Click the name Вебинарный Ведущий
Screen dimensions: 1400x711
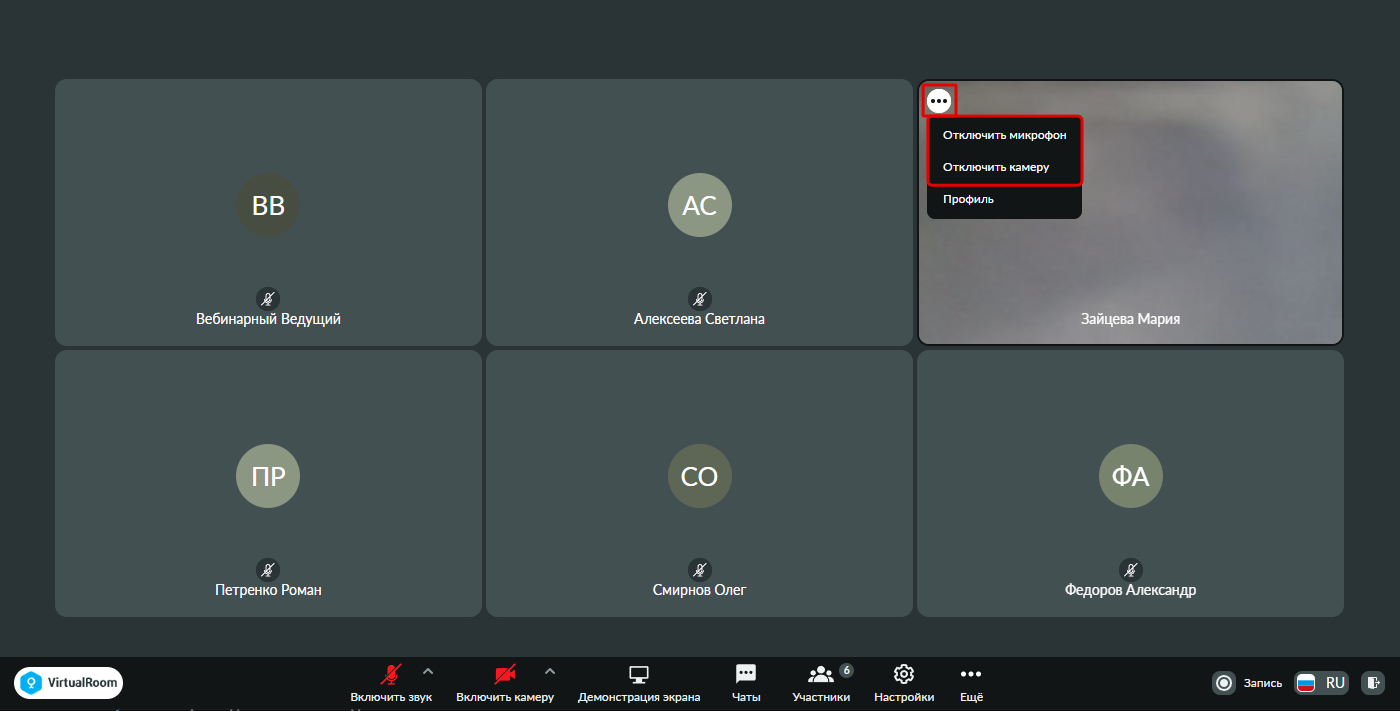click(x=268, y=320)
